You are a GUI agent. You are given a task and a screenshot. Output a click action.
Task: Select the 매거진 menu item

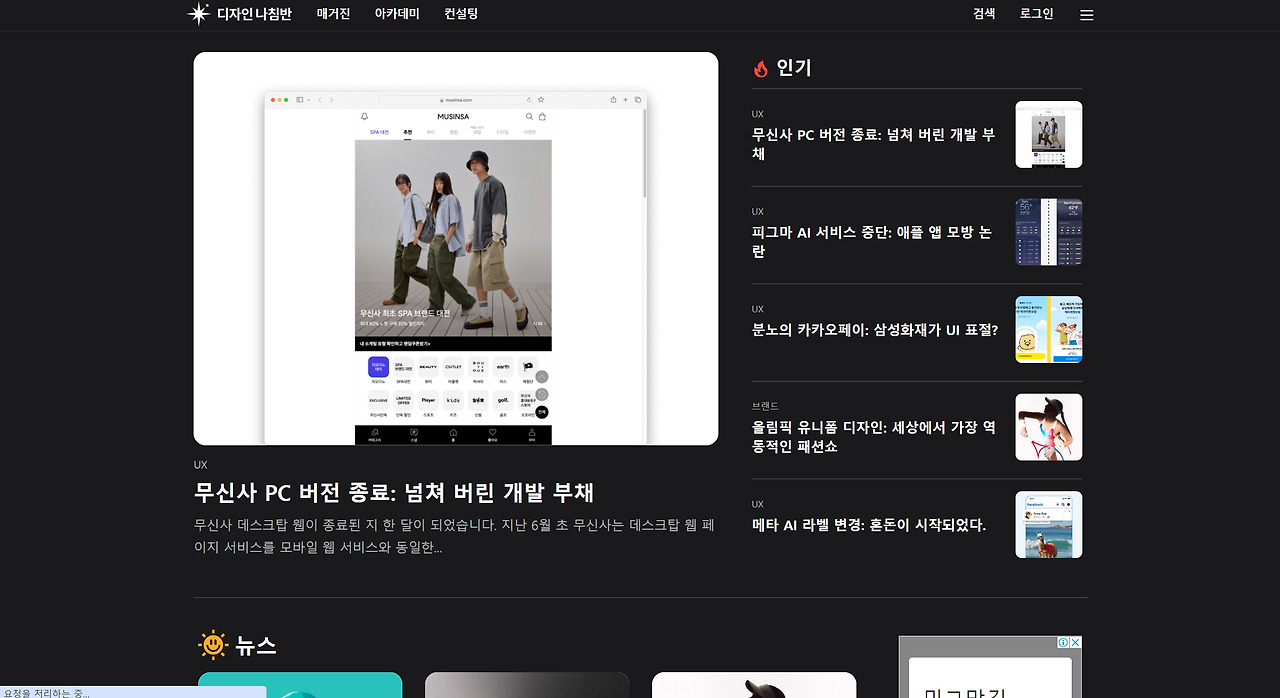coord(333,14)
